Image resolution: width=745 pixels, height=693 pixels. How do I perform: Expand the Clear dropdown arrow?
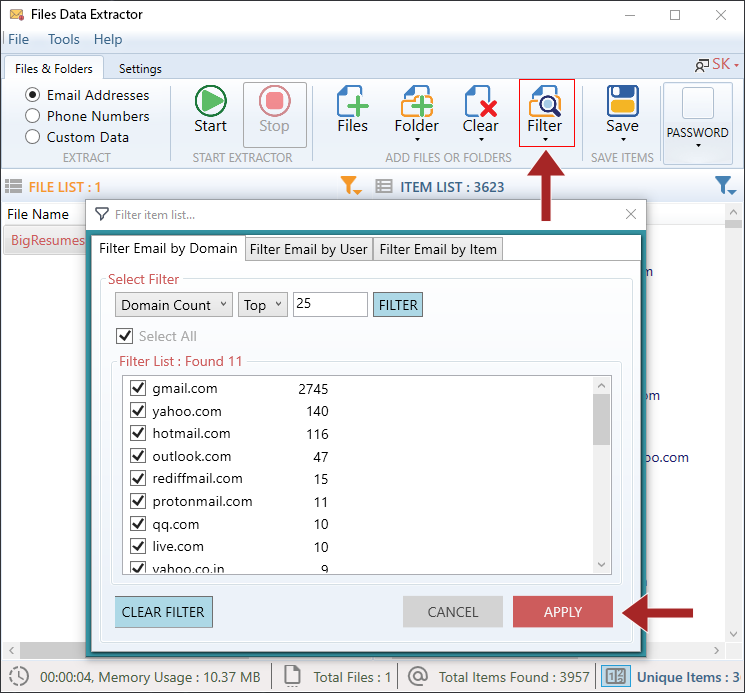tap(481, 140)
